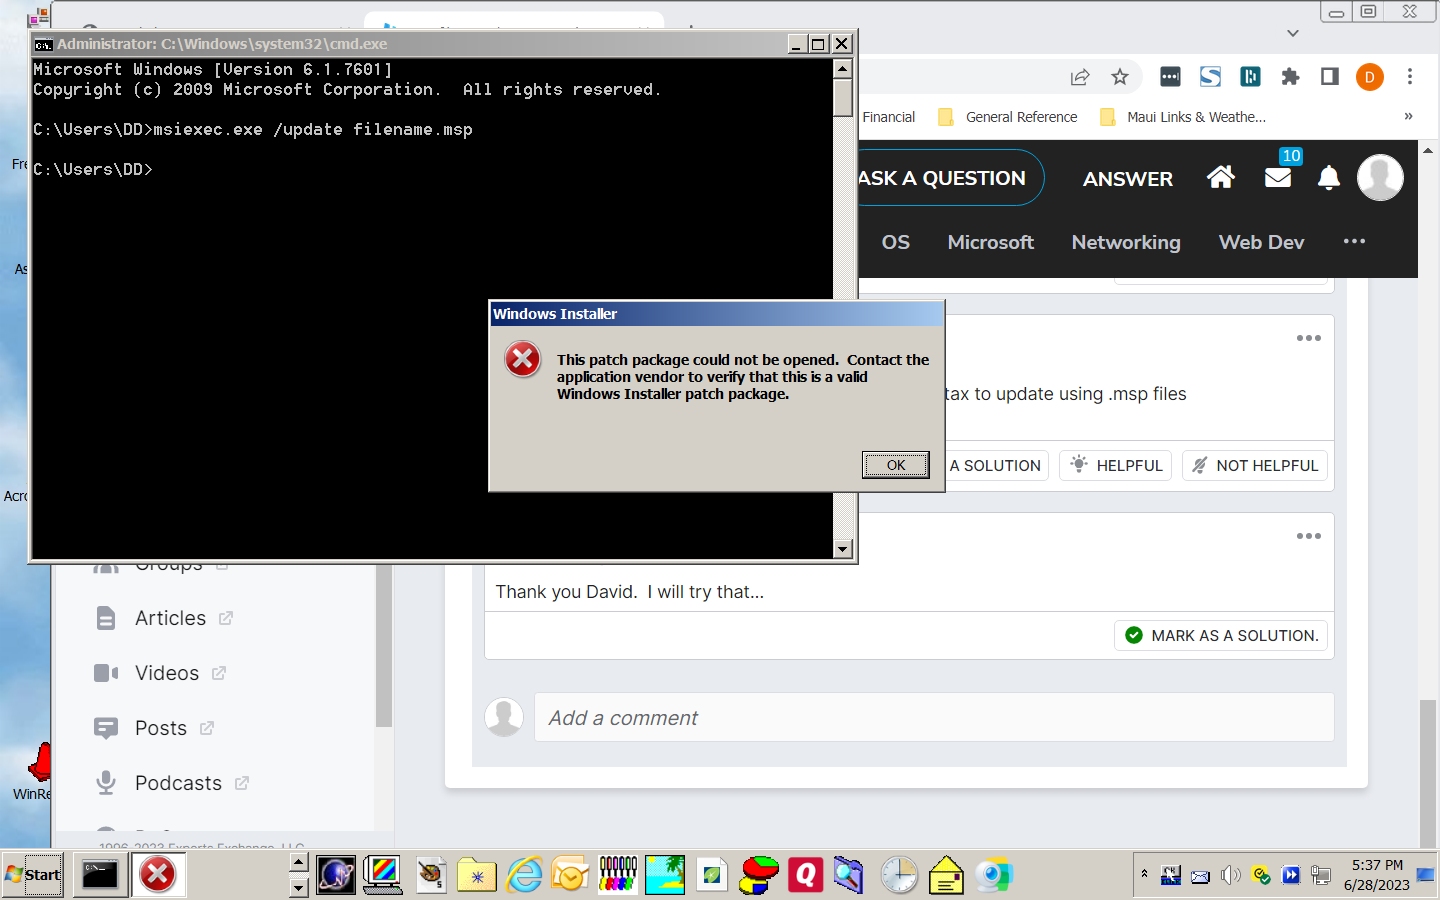Open the Maui Links & Weather bookmarks folder
This screenshot has width=1440, height=900.
[x=1183, y=117]
